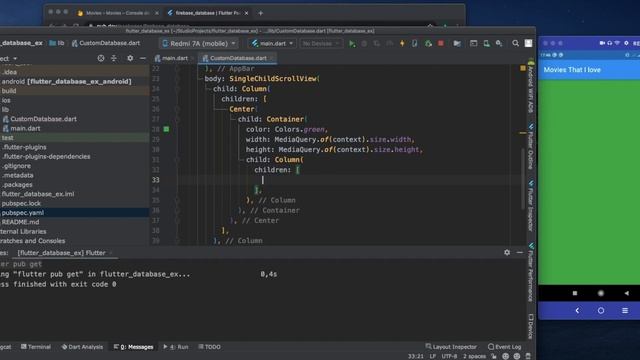Open the No Devices dropdown
Viewport: 640px width, 360px height.
[x=321, y=43]
